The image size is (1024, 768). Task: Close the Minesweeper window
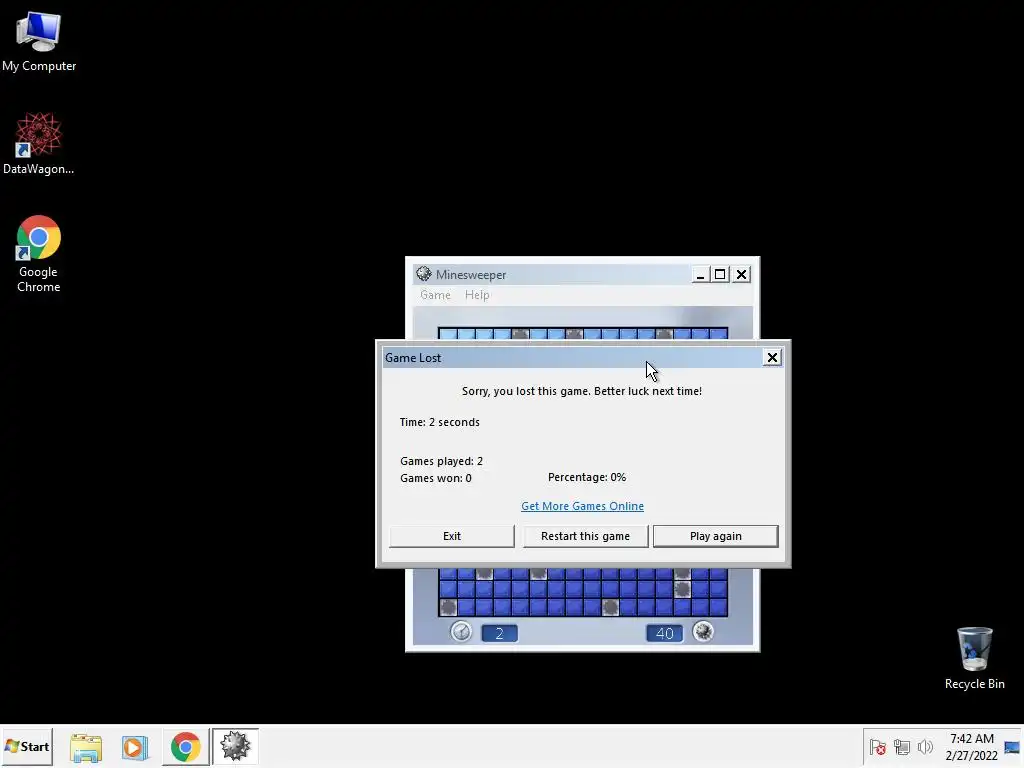click(x=741, y=275)
